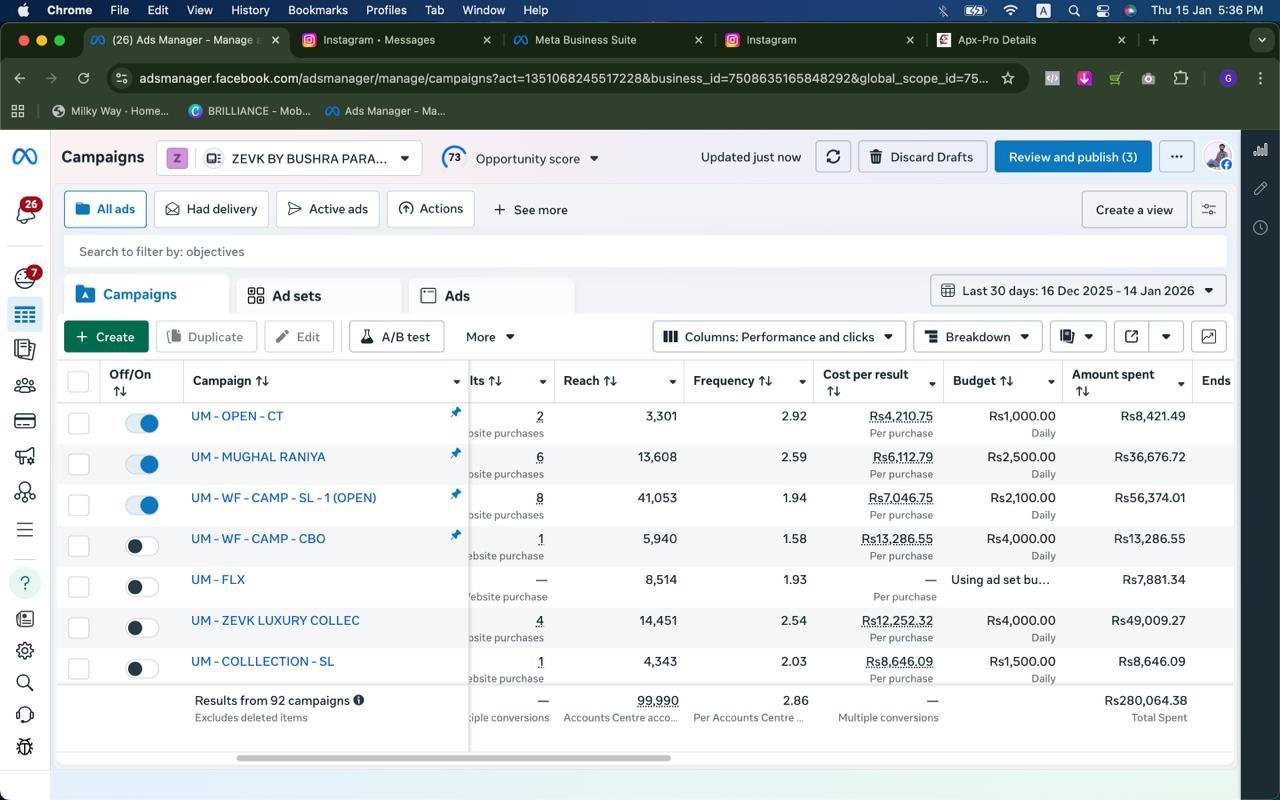1280x800 pixels.
Task: Turn off UM - WF - CAMP - SL - 1 (OPEN) toggle
Action: 142,505
